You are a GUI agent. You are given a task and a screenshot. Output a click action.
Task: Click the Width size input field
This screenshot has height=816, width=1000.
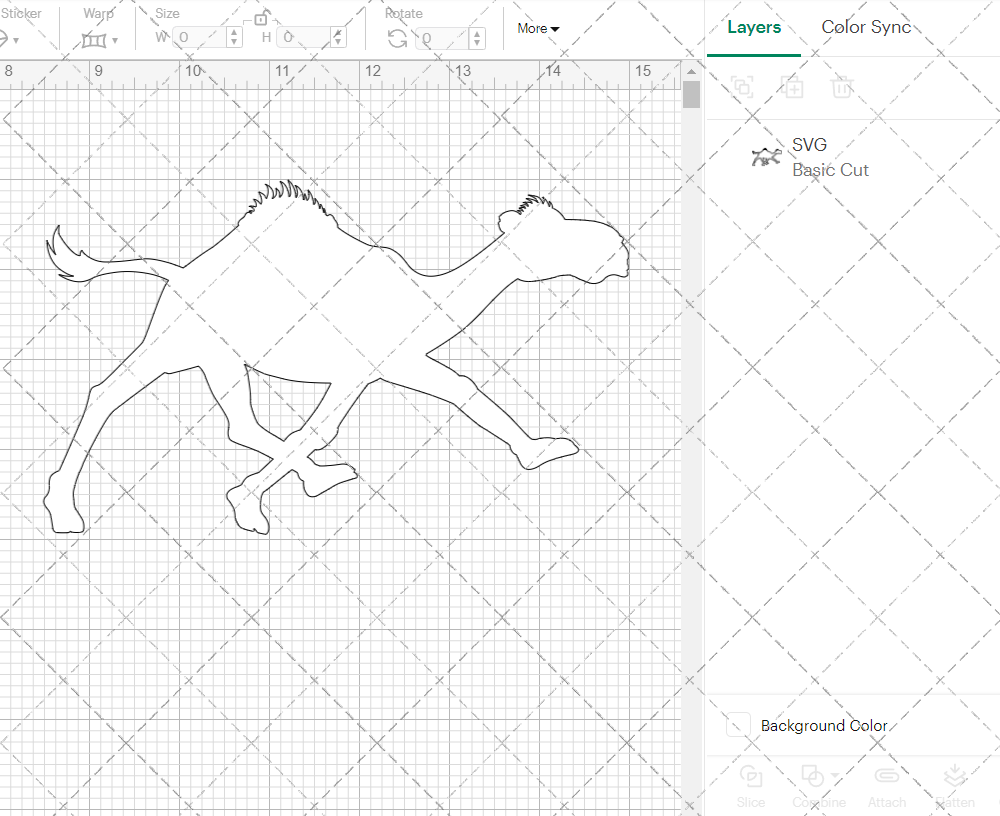(200, 38)
